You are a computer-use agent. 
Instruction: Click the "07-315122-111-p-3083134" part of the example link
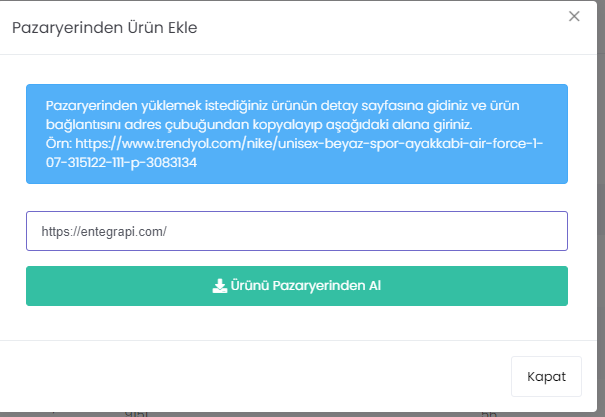click(121, 162)
